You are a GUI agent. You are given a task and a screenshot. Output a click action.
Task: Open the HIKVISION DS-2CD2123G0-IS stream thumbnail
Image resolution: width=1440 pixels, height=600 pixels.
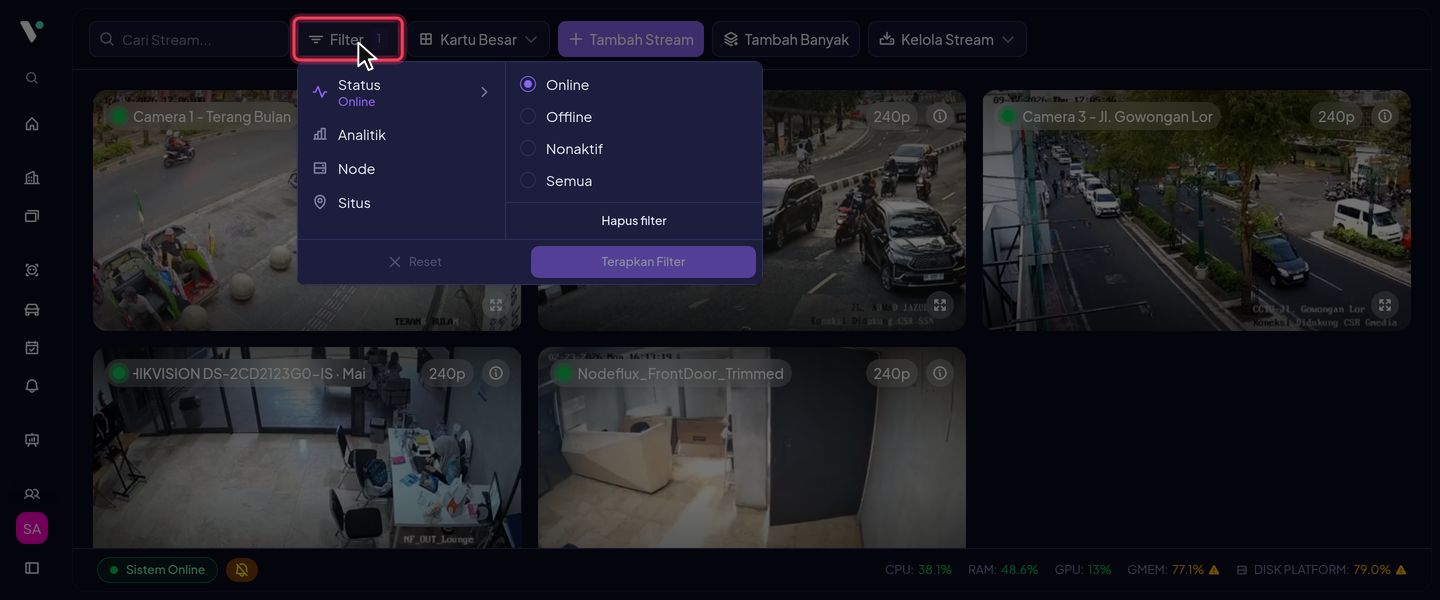pyautogui.click(x=307, y=448)
